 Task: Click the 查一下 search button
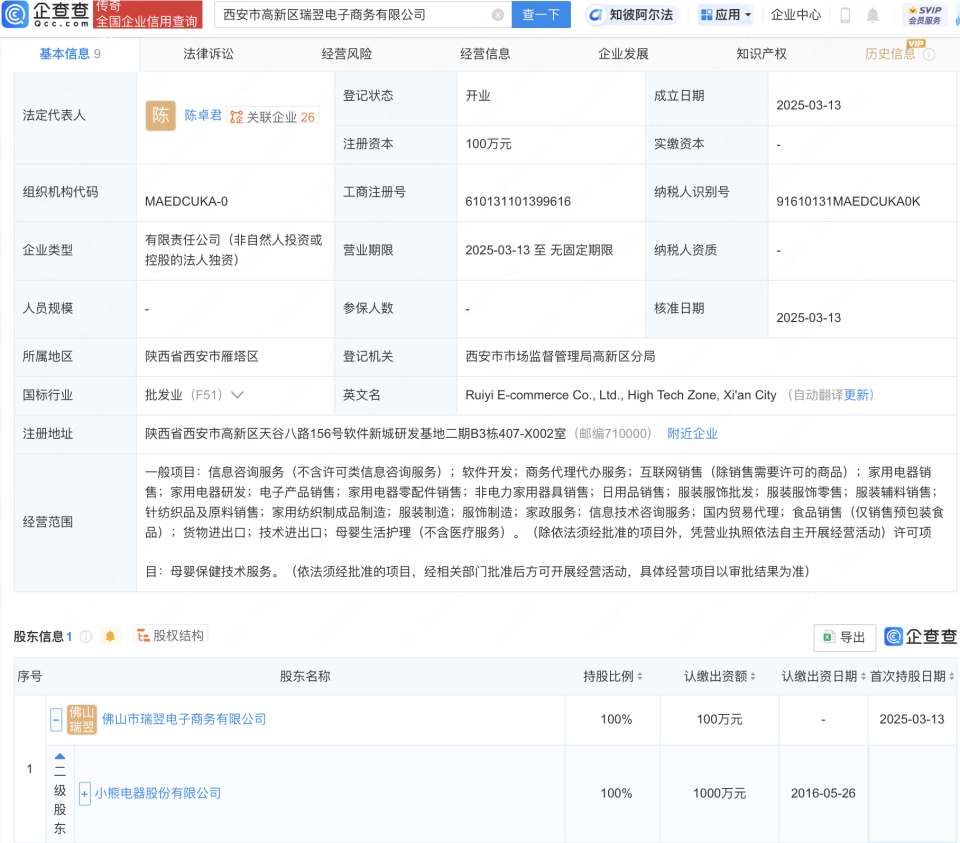pos(541,15)
